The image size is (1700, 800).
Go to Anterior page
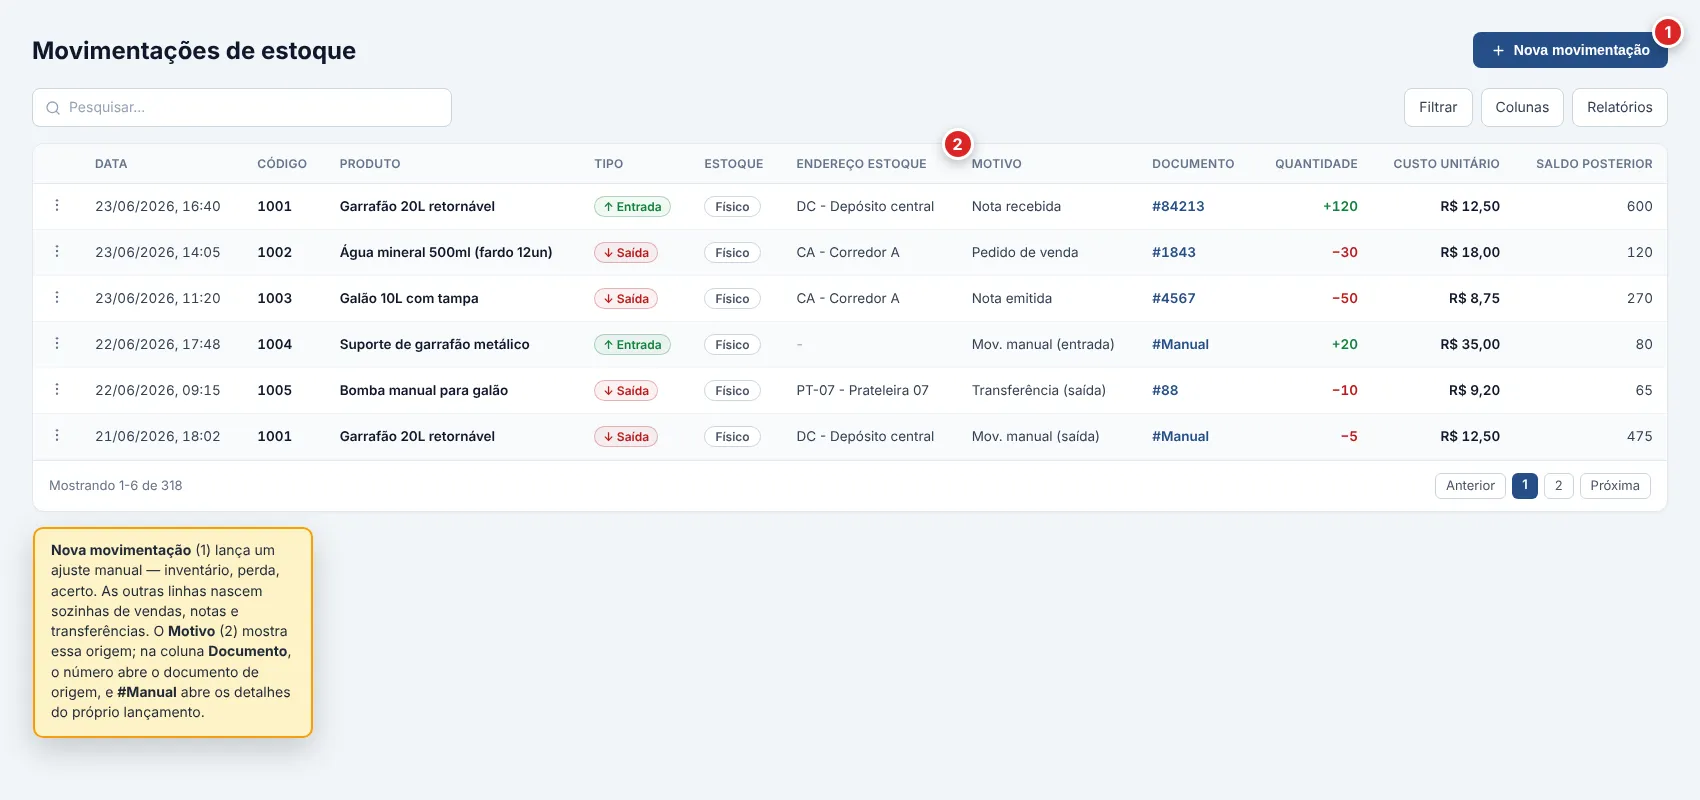(x=1470, y=485)
